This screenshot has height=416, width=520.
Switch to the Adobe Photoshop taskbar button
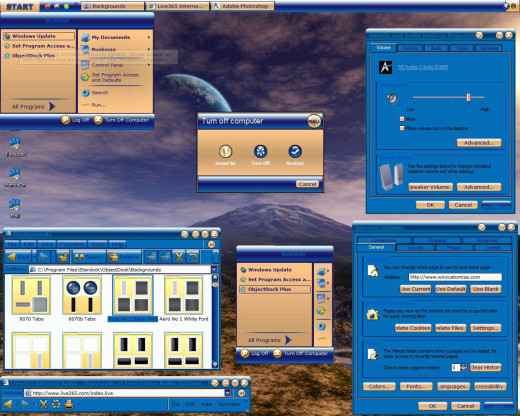tap(242, 6)
